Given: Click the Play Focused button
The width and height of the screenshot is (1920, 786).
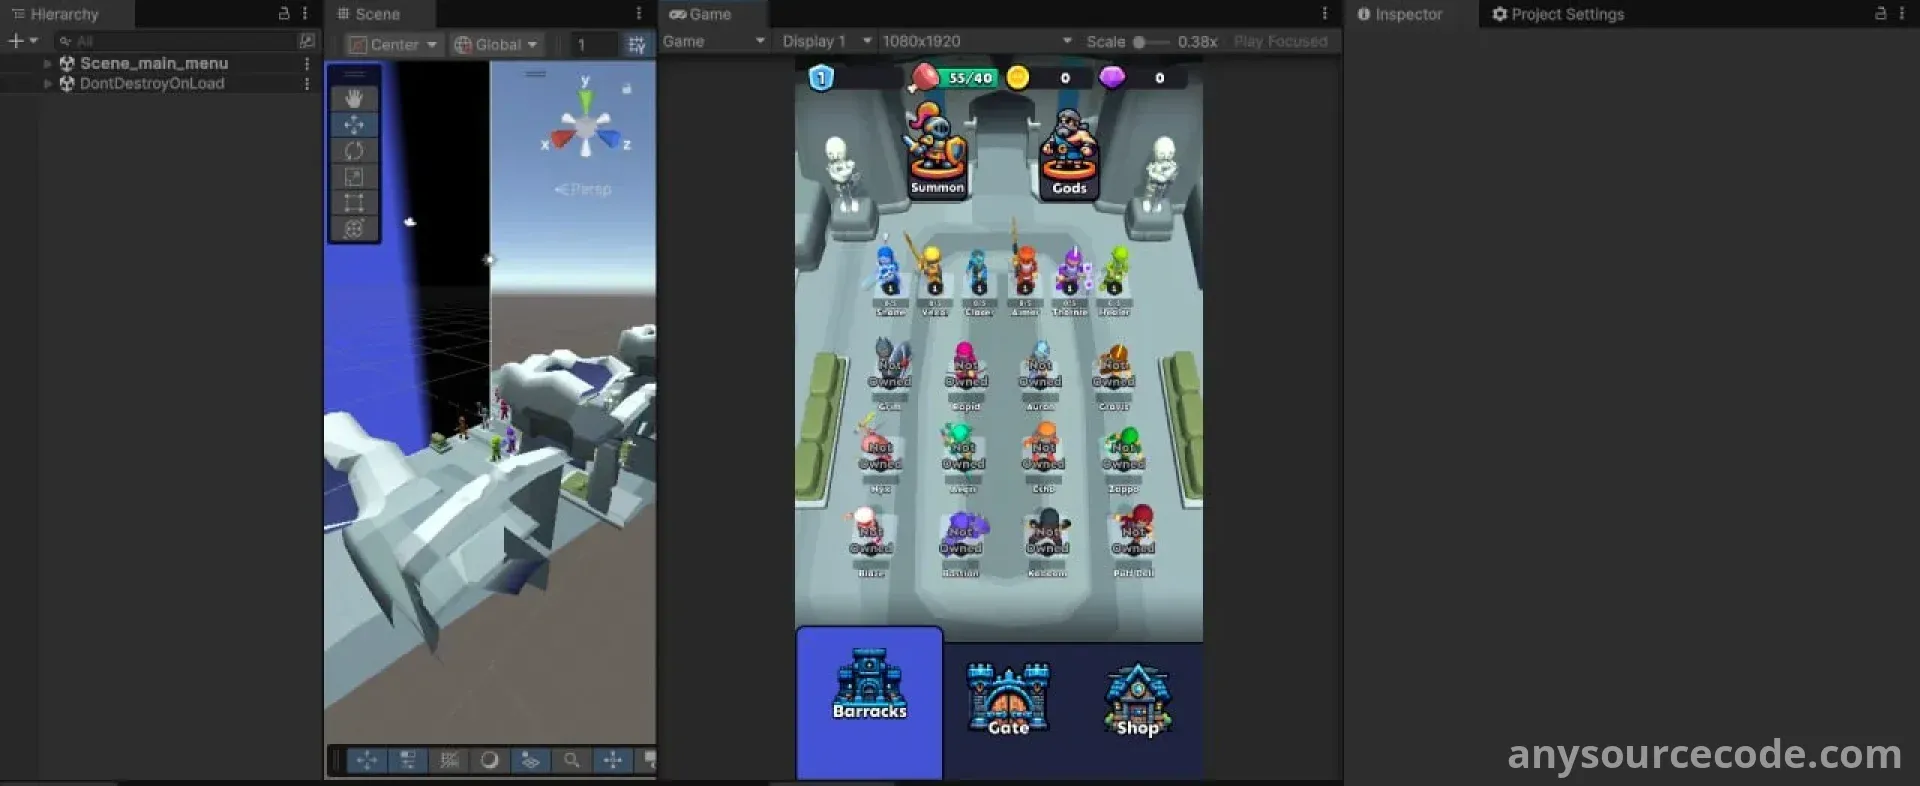Looking at the screenshot, I should click(x=1280, y=41).
